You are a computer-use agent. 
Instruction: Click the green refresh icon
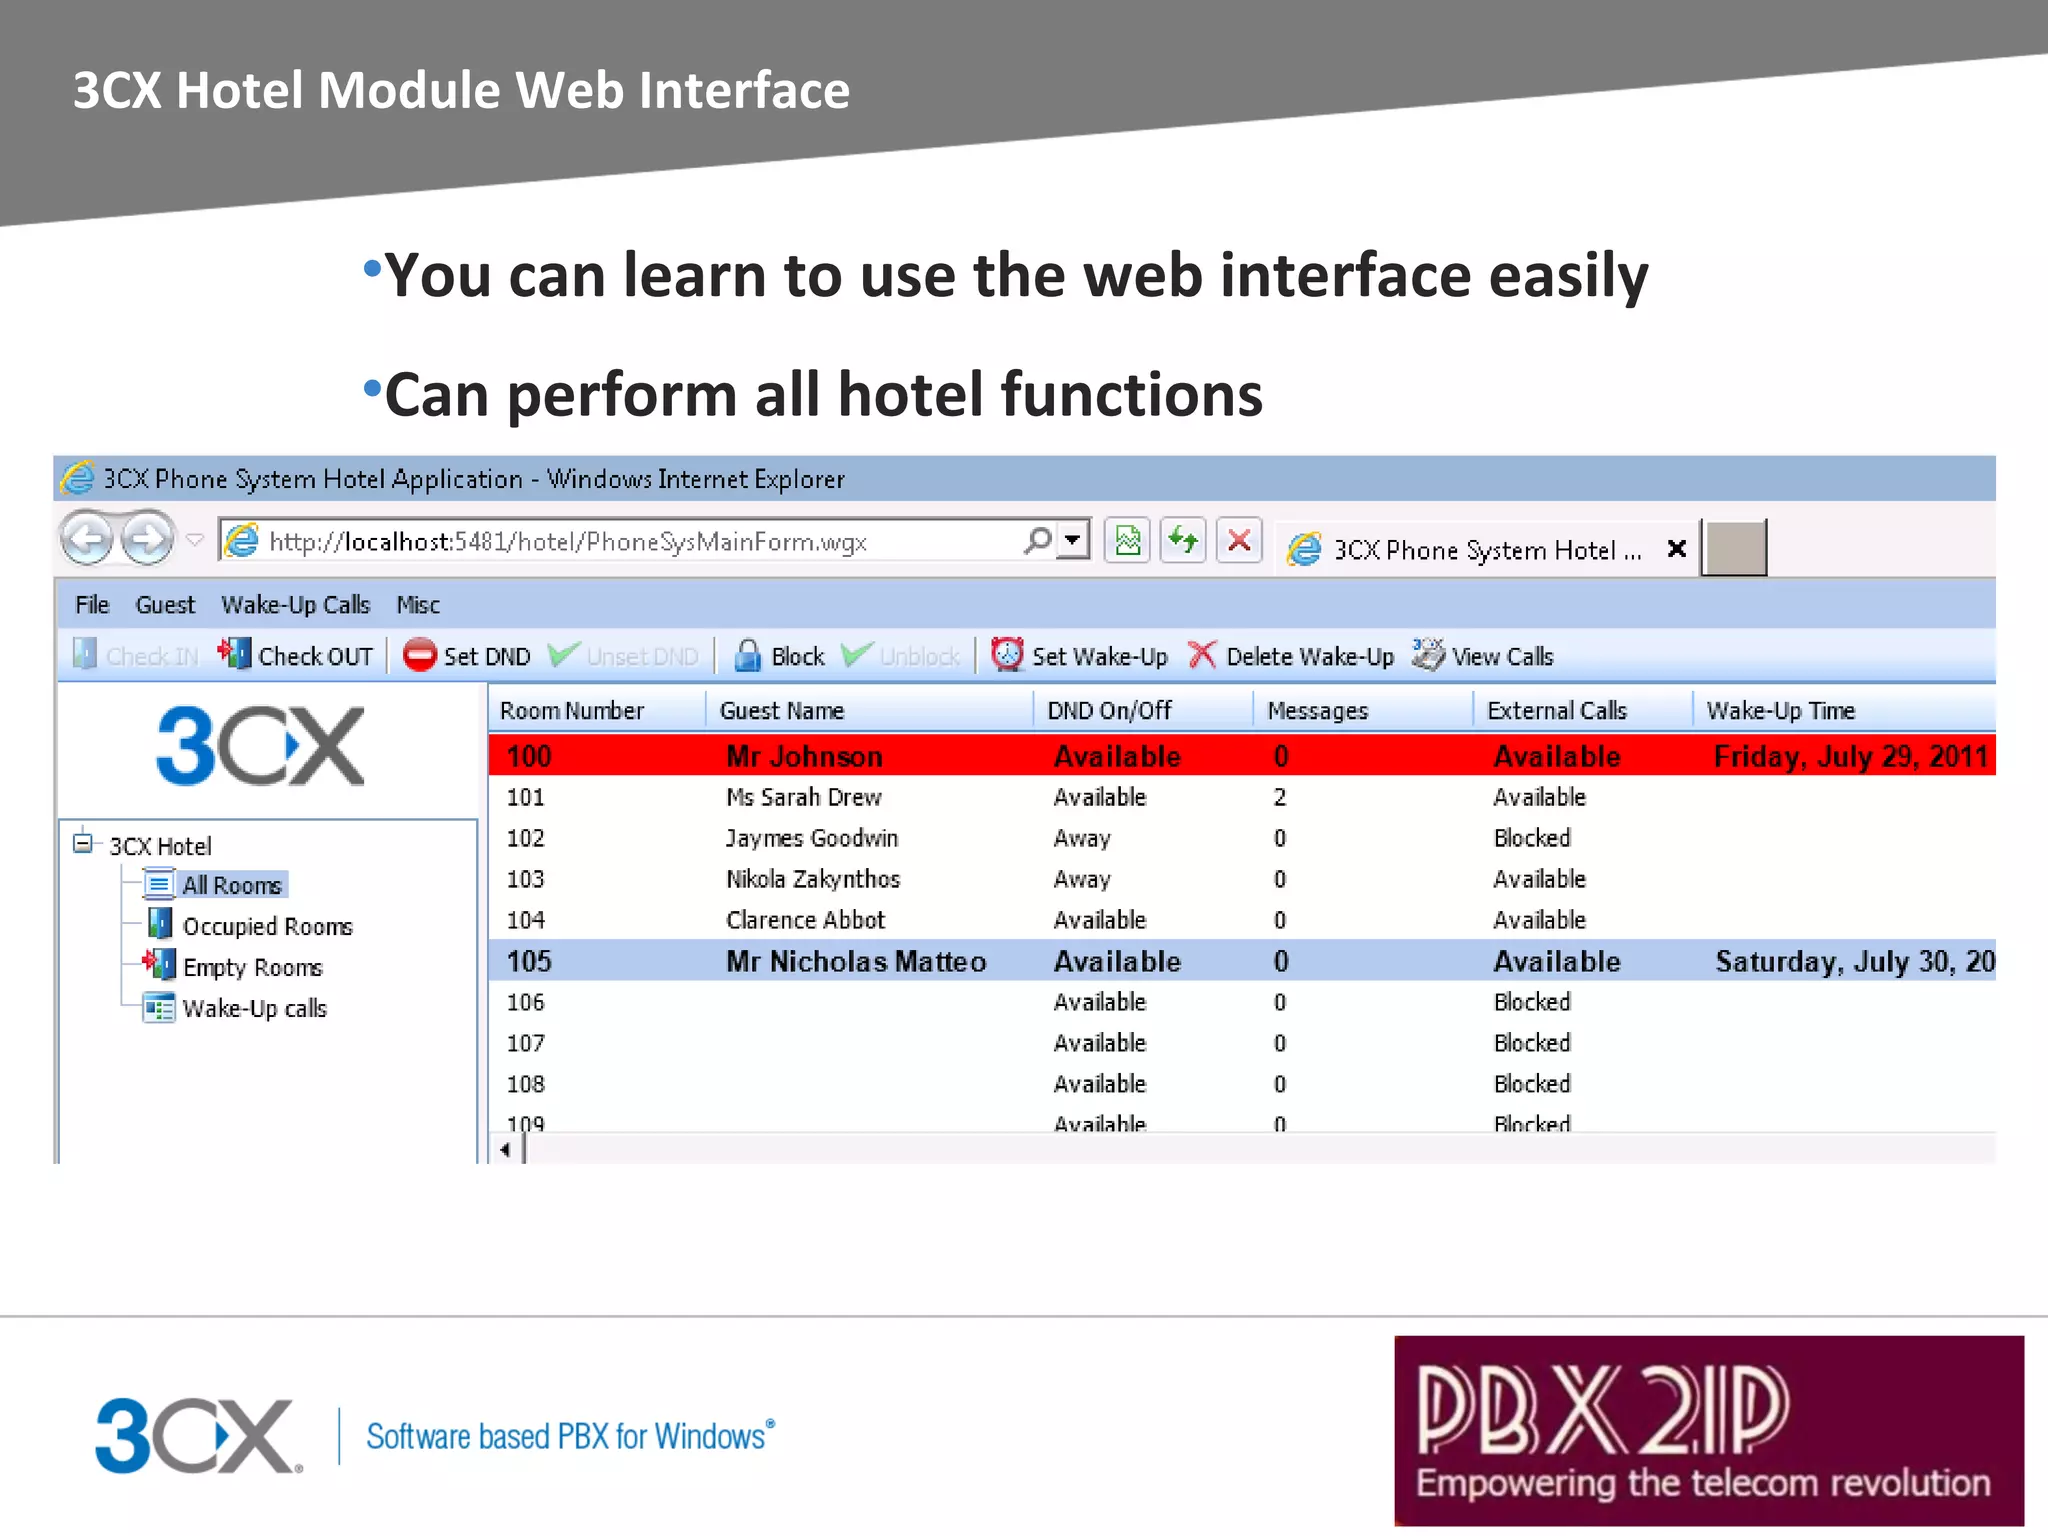click(1183, 541)
